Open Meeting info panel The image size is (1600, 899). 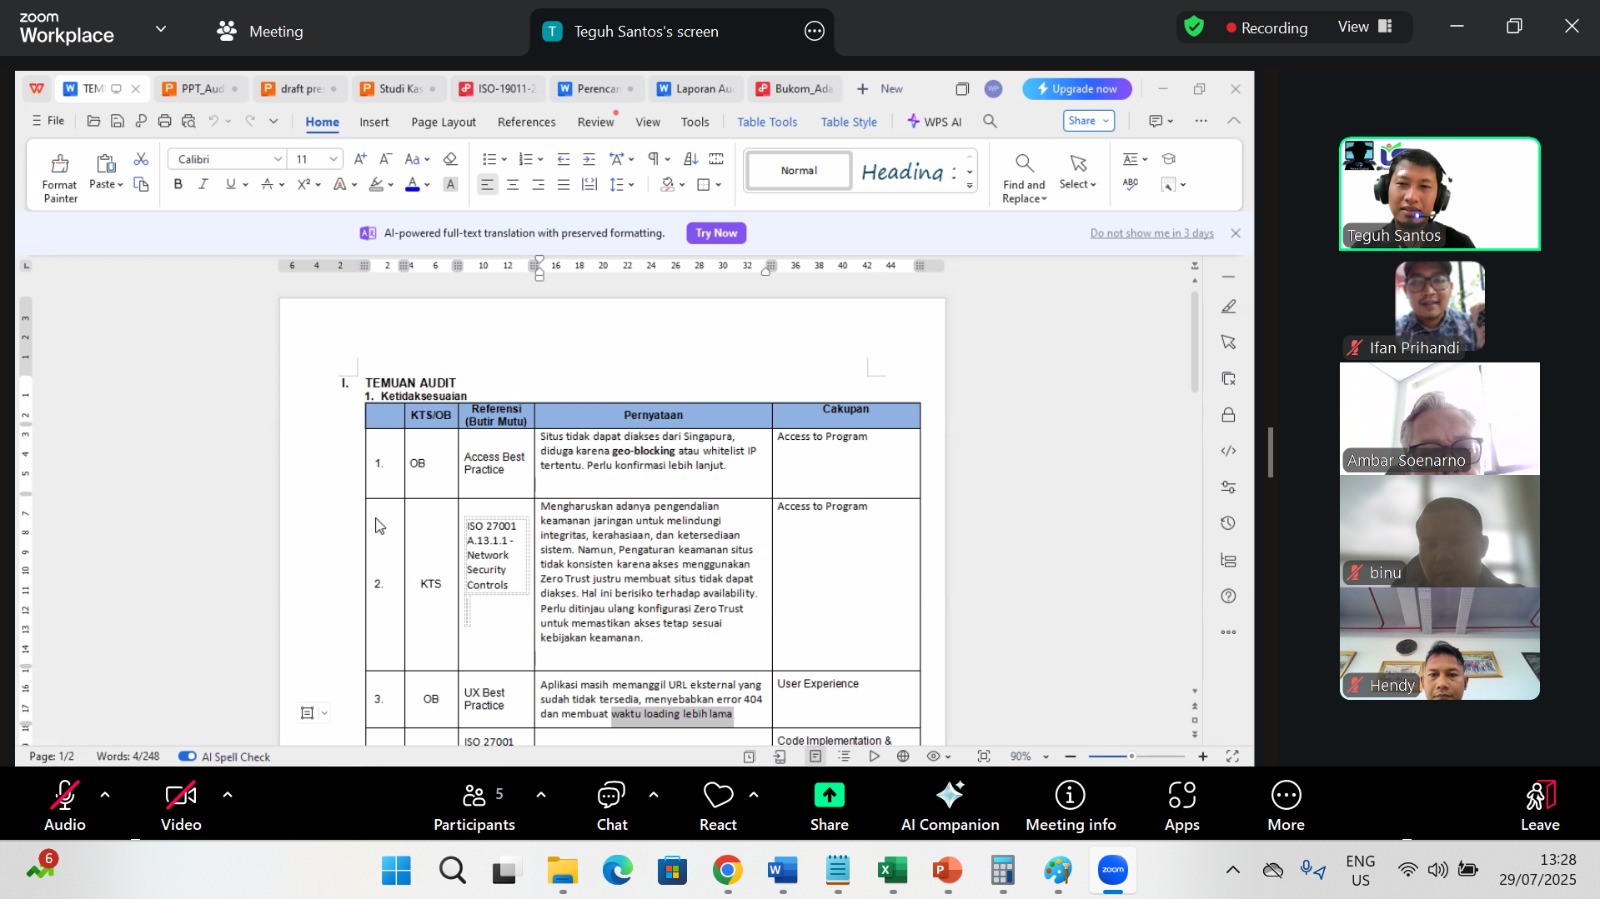click(x=1070, y=805)
